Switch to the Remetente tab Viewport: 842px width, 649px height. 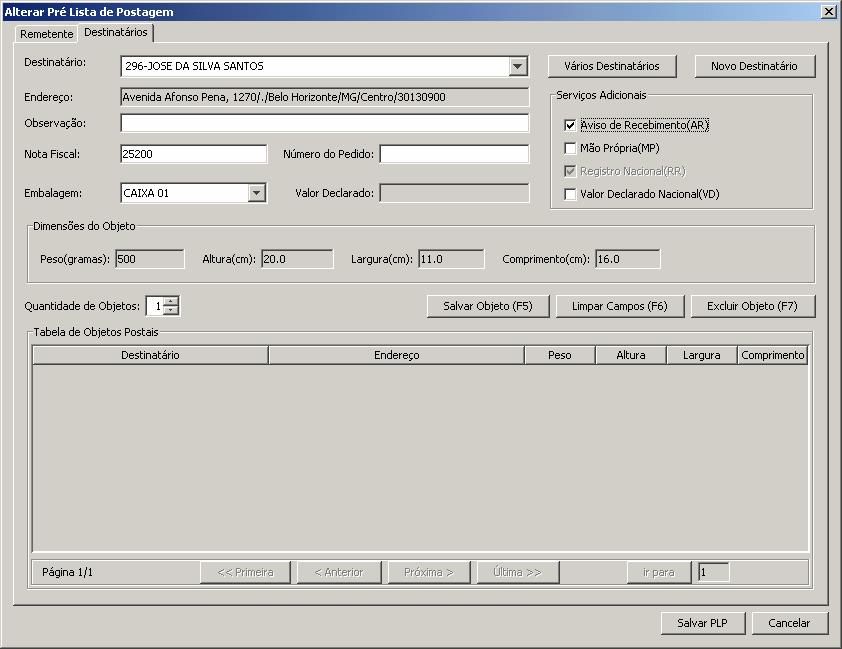coord(45,33)
